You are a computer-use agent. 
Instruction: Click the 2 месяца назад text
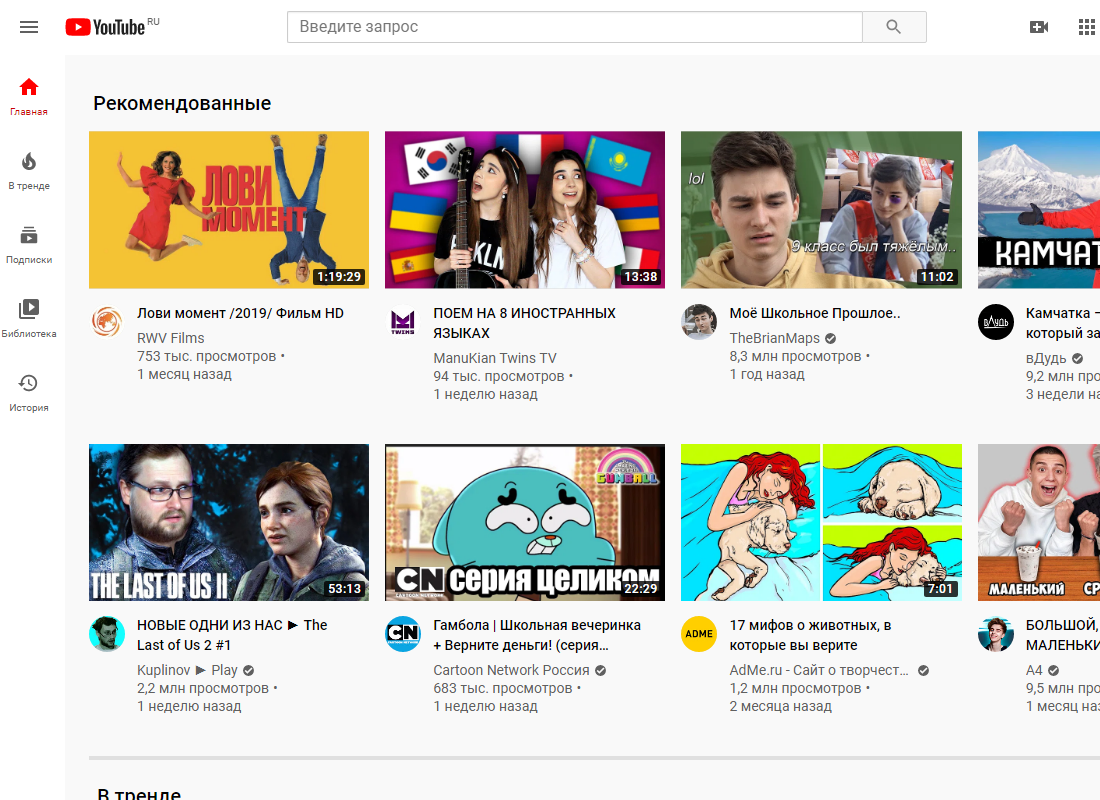coord(780,706)
